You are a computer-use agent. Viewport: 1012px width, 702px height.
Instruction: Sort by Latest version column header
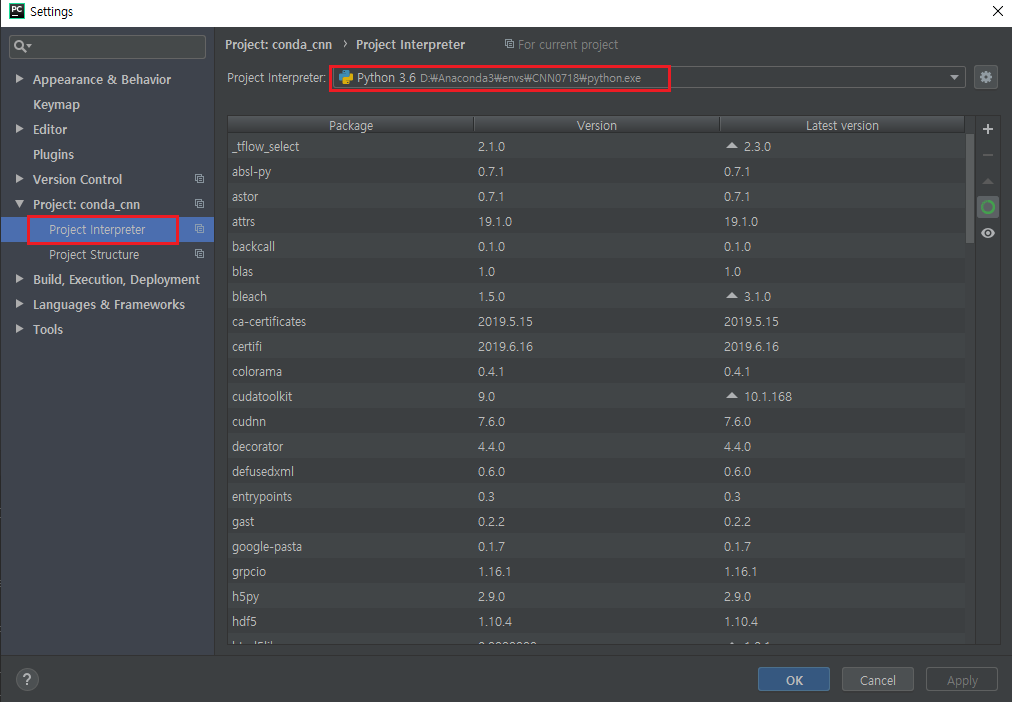(842, 125)
